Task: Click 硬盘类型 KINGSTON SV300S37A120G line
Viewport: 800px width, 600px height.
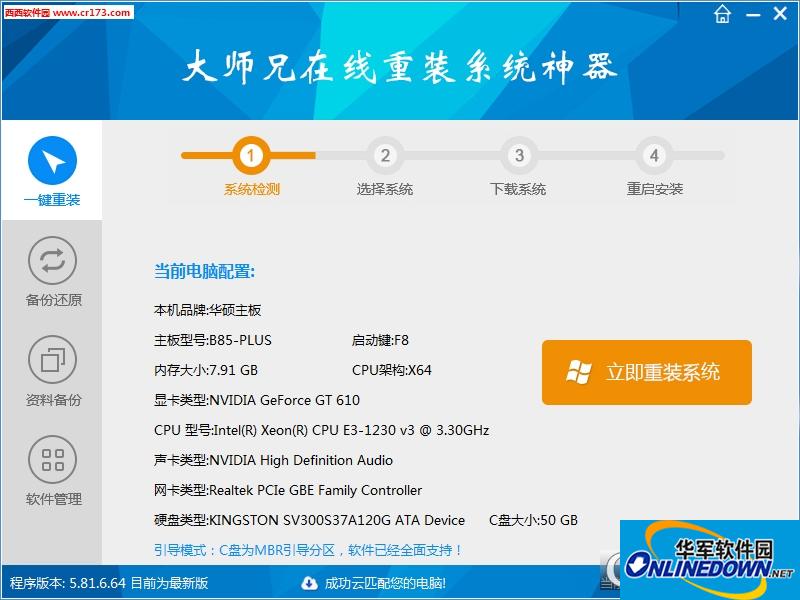Action: tap(309, 520)
